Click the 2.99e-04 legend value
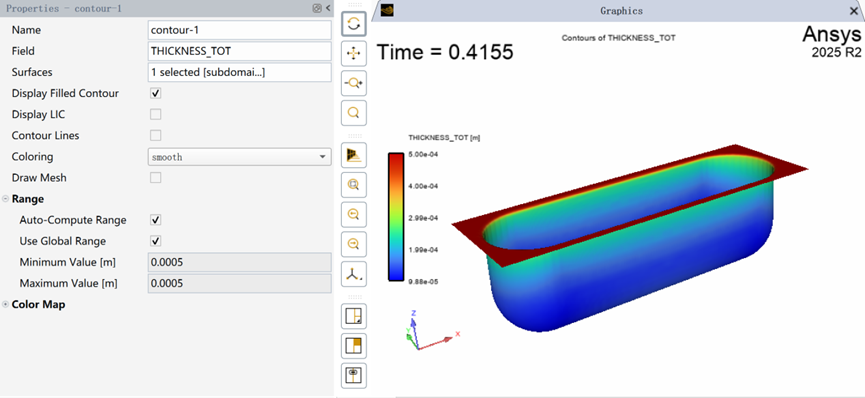The width and height of the screenshot is (865, 398). [x=423, y=218]
